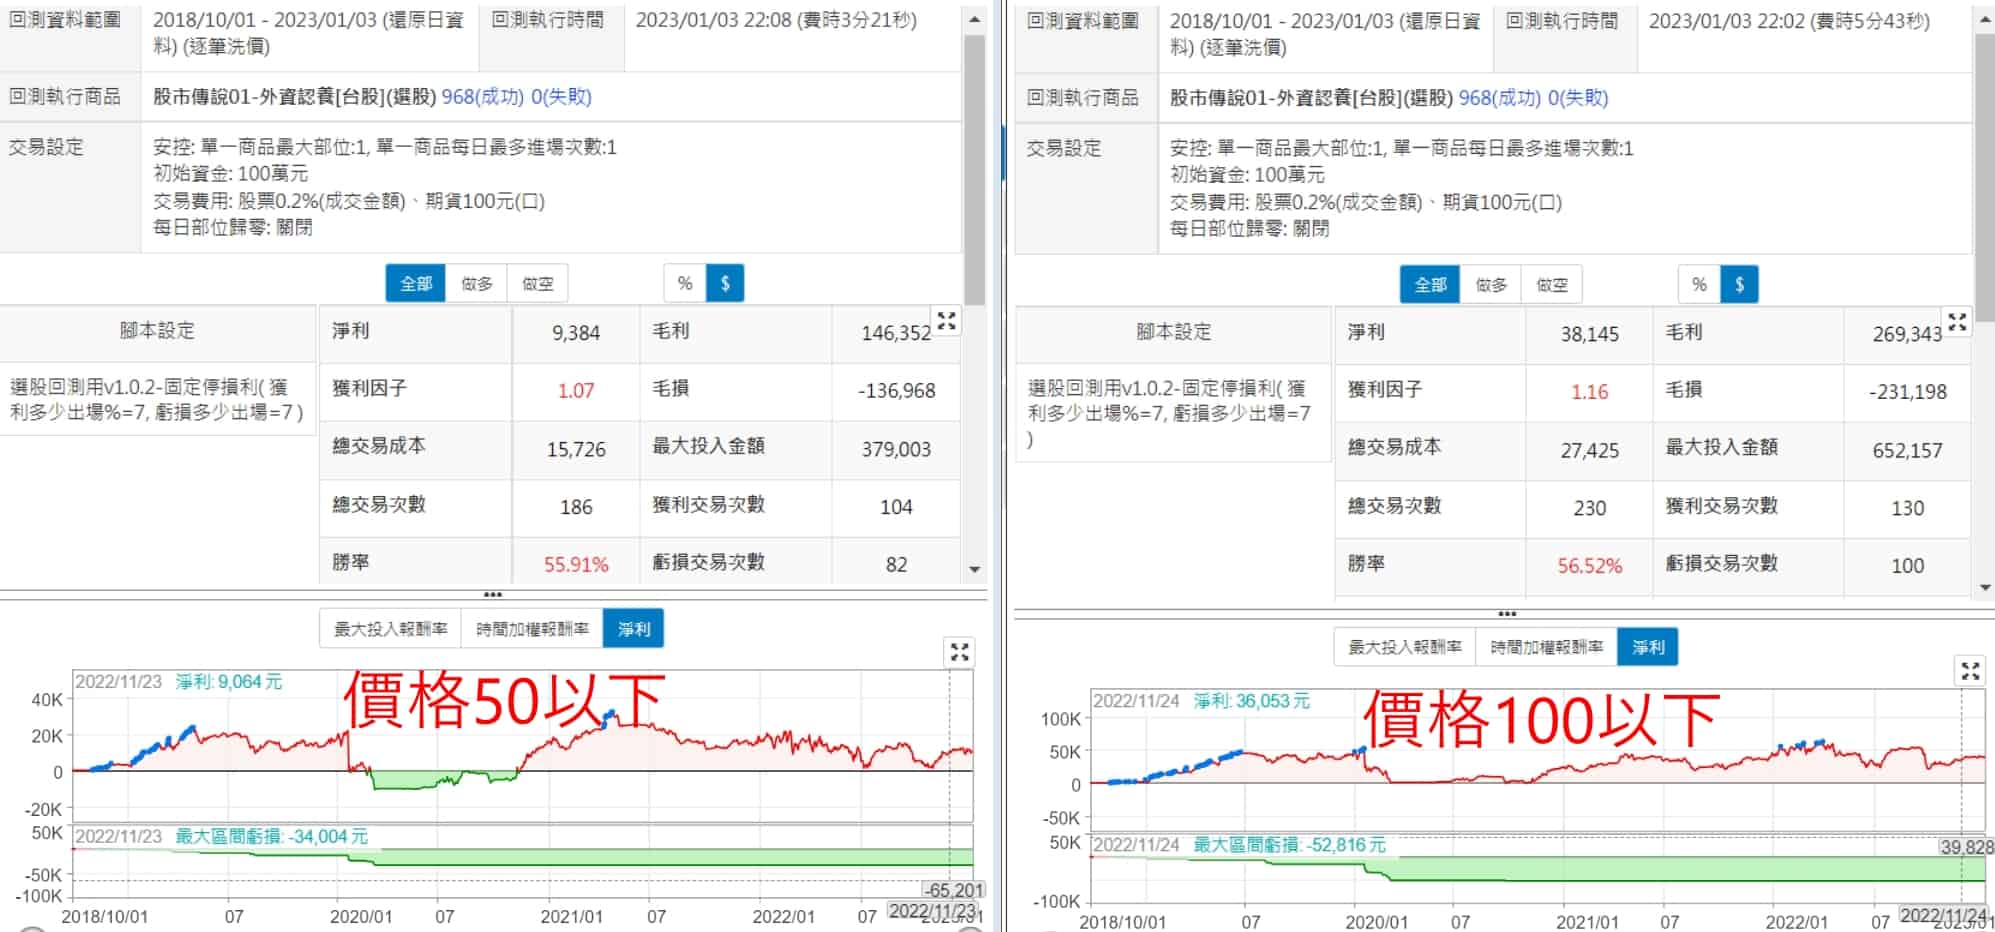Switch left panel to dollar display
Viewport: 1995px width, 932px height.
(x=725, y=284)
